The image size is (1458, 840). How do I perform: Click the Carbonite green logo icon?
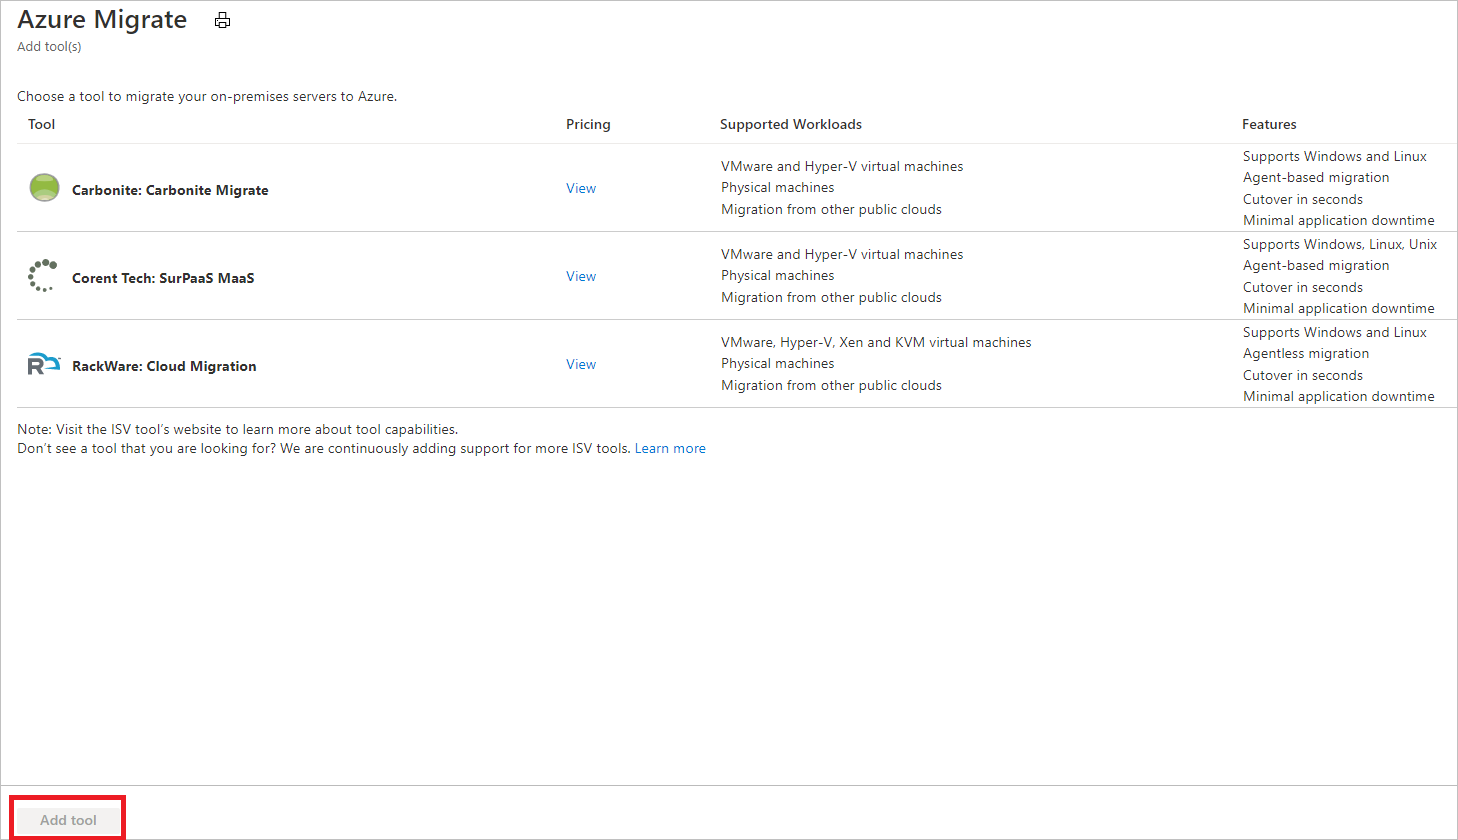tap(44, 187)
